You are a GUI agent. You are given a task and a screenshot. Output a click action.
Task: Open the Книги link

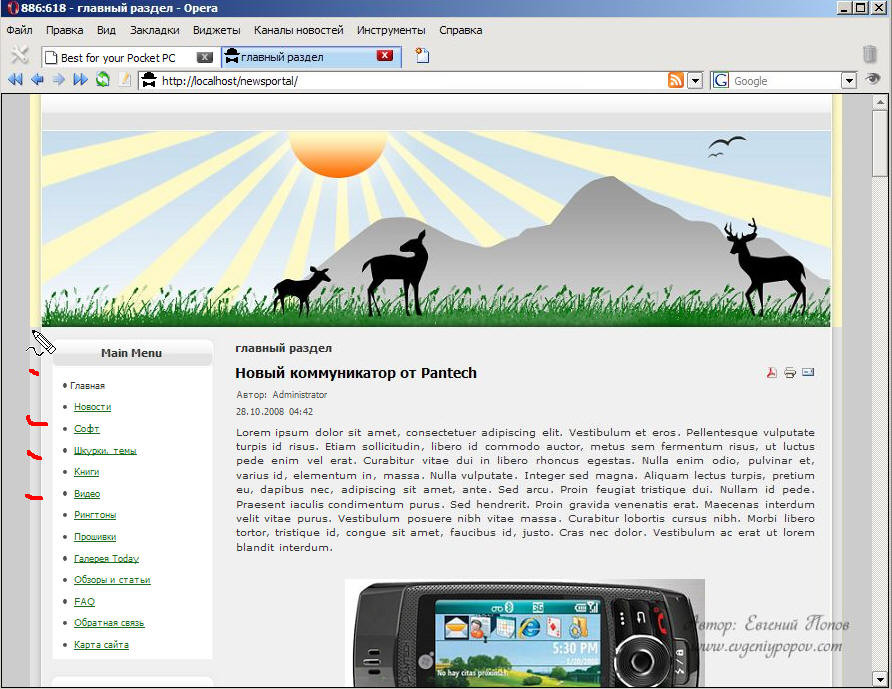[86, 472]
